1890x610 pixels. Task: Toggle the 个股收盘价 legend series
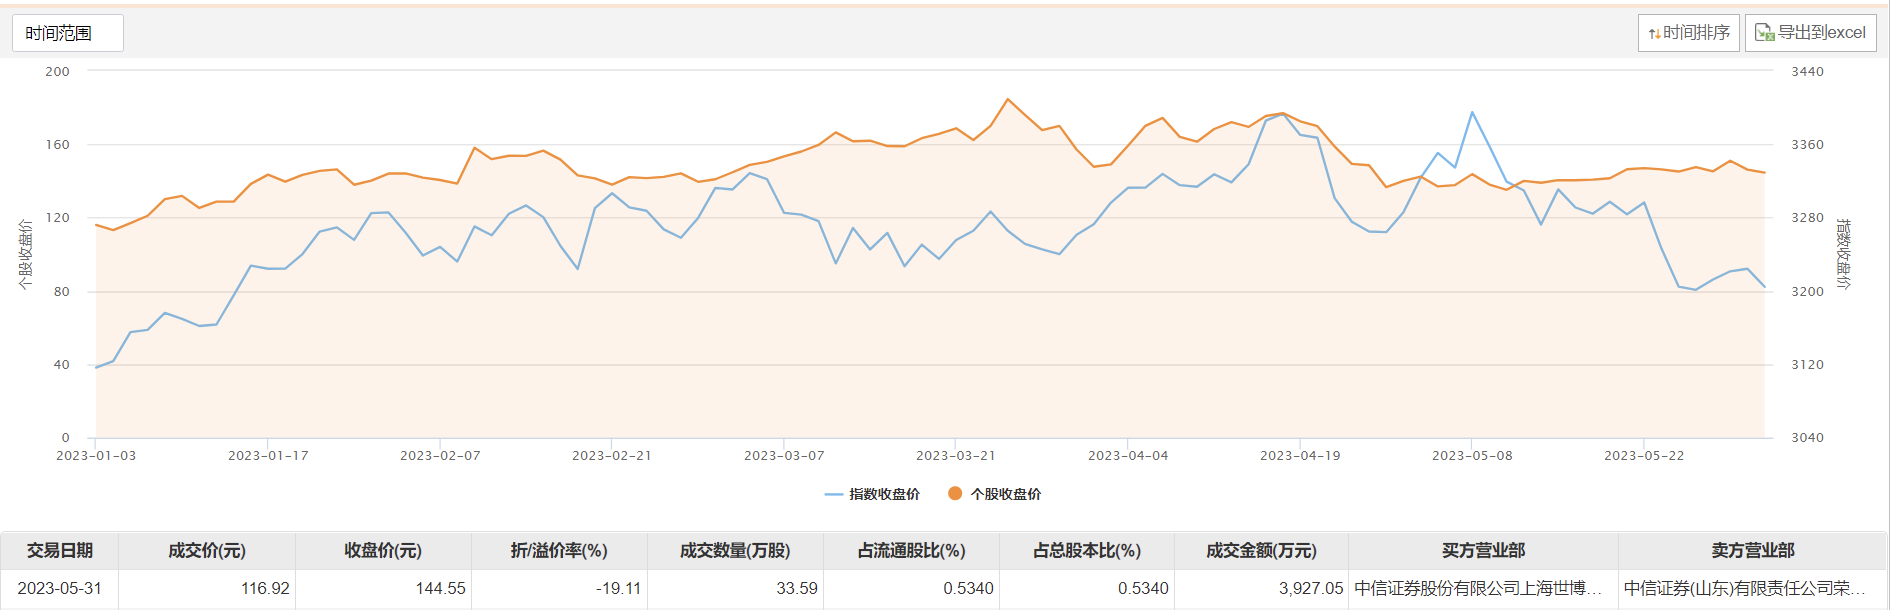994,494
